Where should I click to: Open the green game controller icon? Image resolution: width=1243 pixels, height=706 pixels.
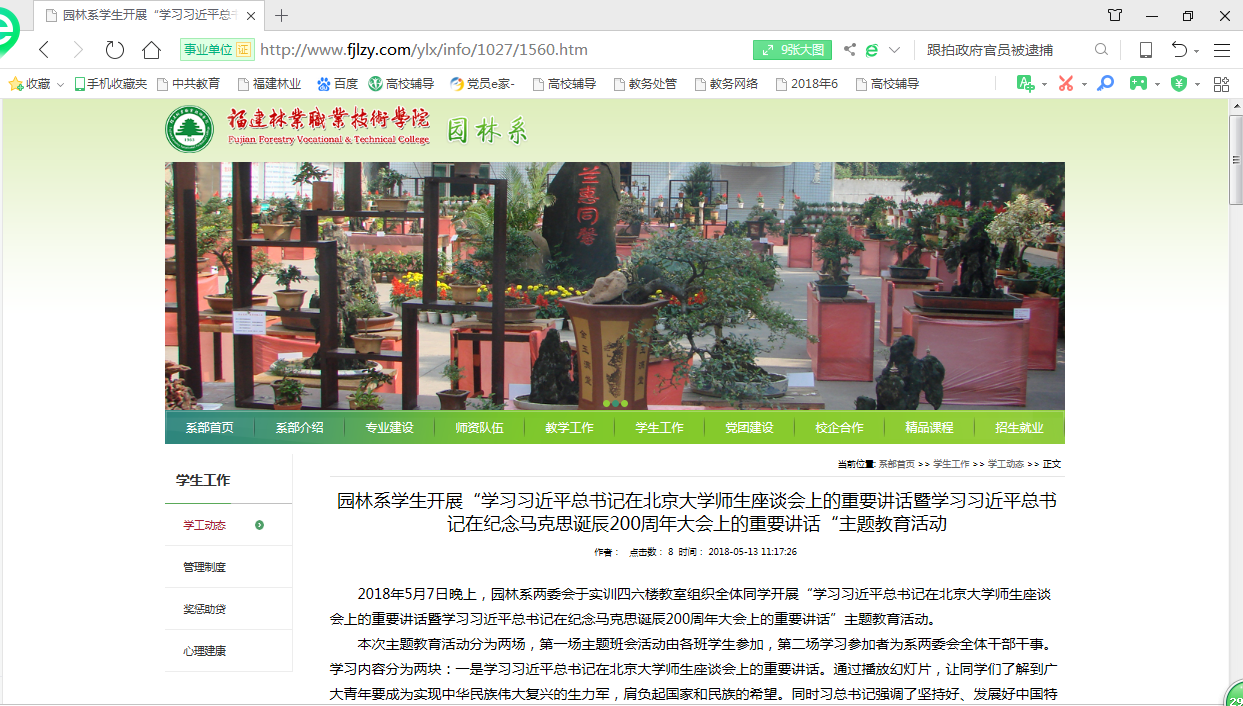point(1138,84)
